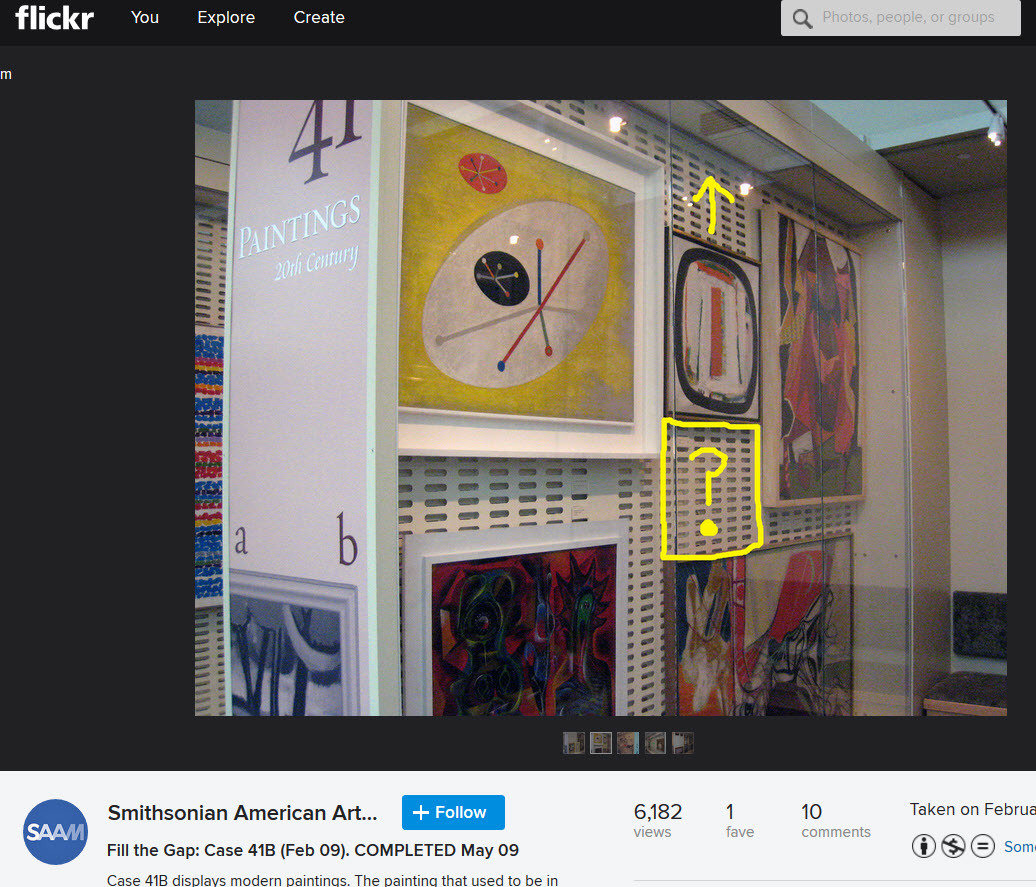1036x887 pixels.
Task: Open the Explore menu
Action: 226,17
